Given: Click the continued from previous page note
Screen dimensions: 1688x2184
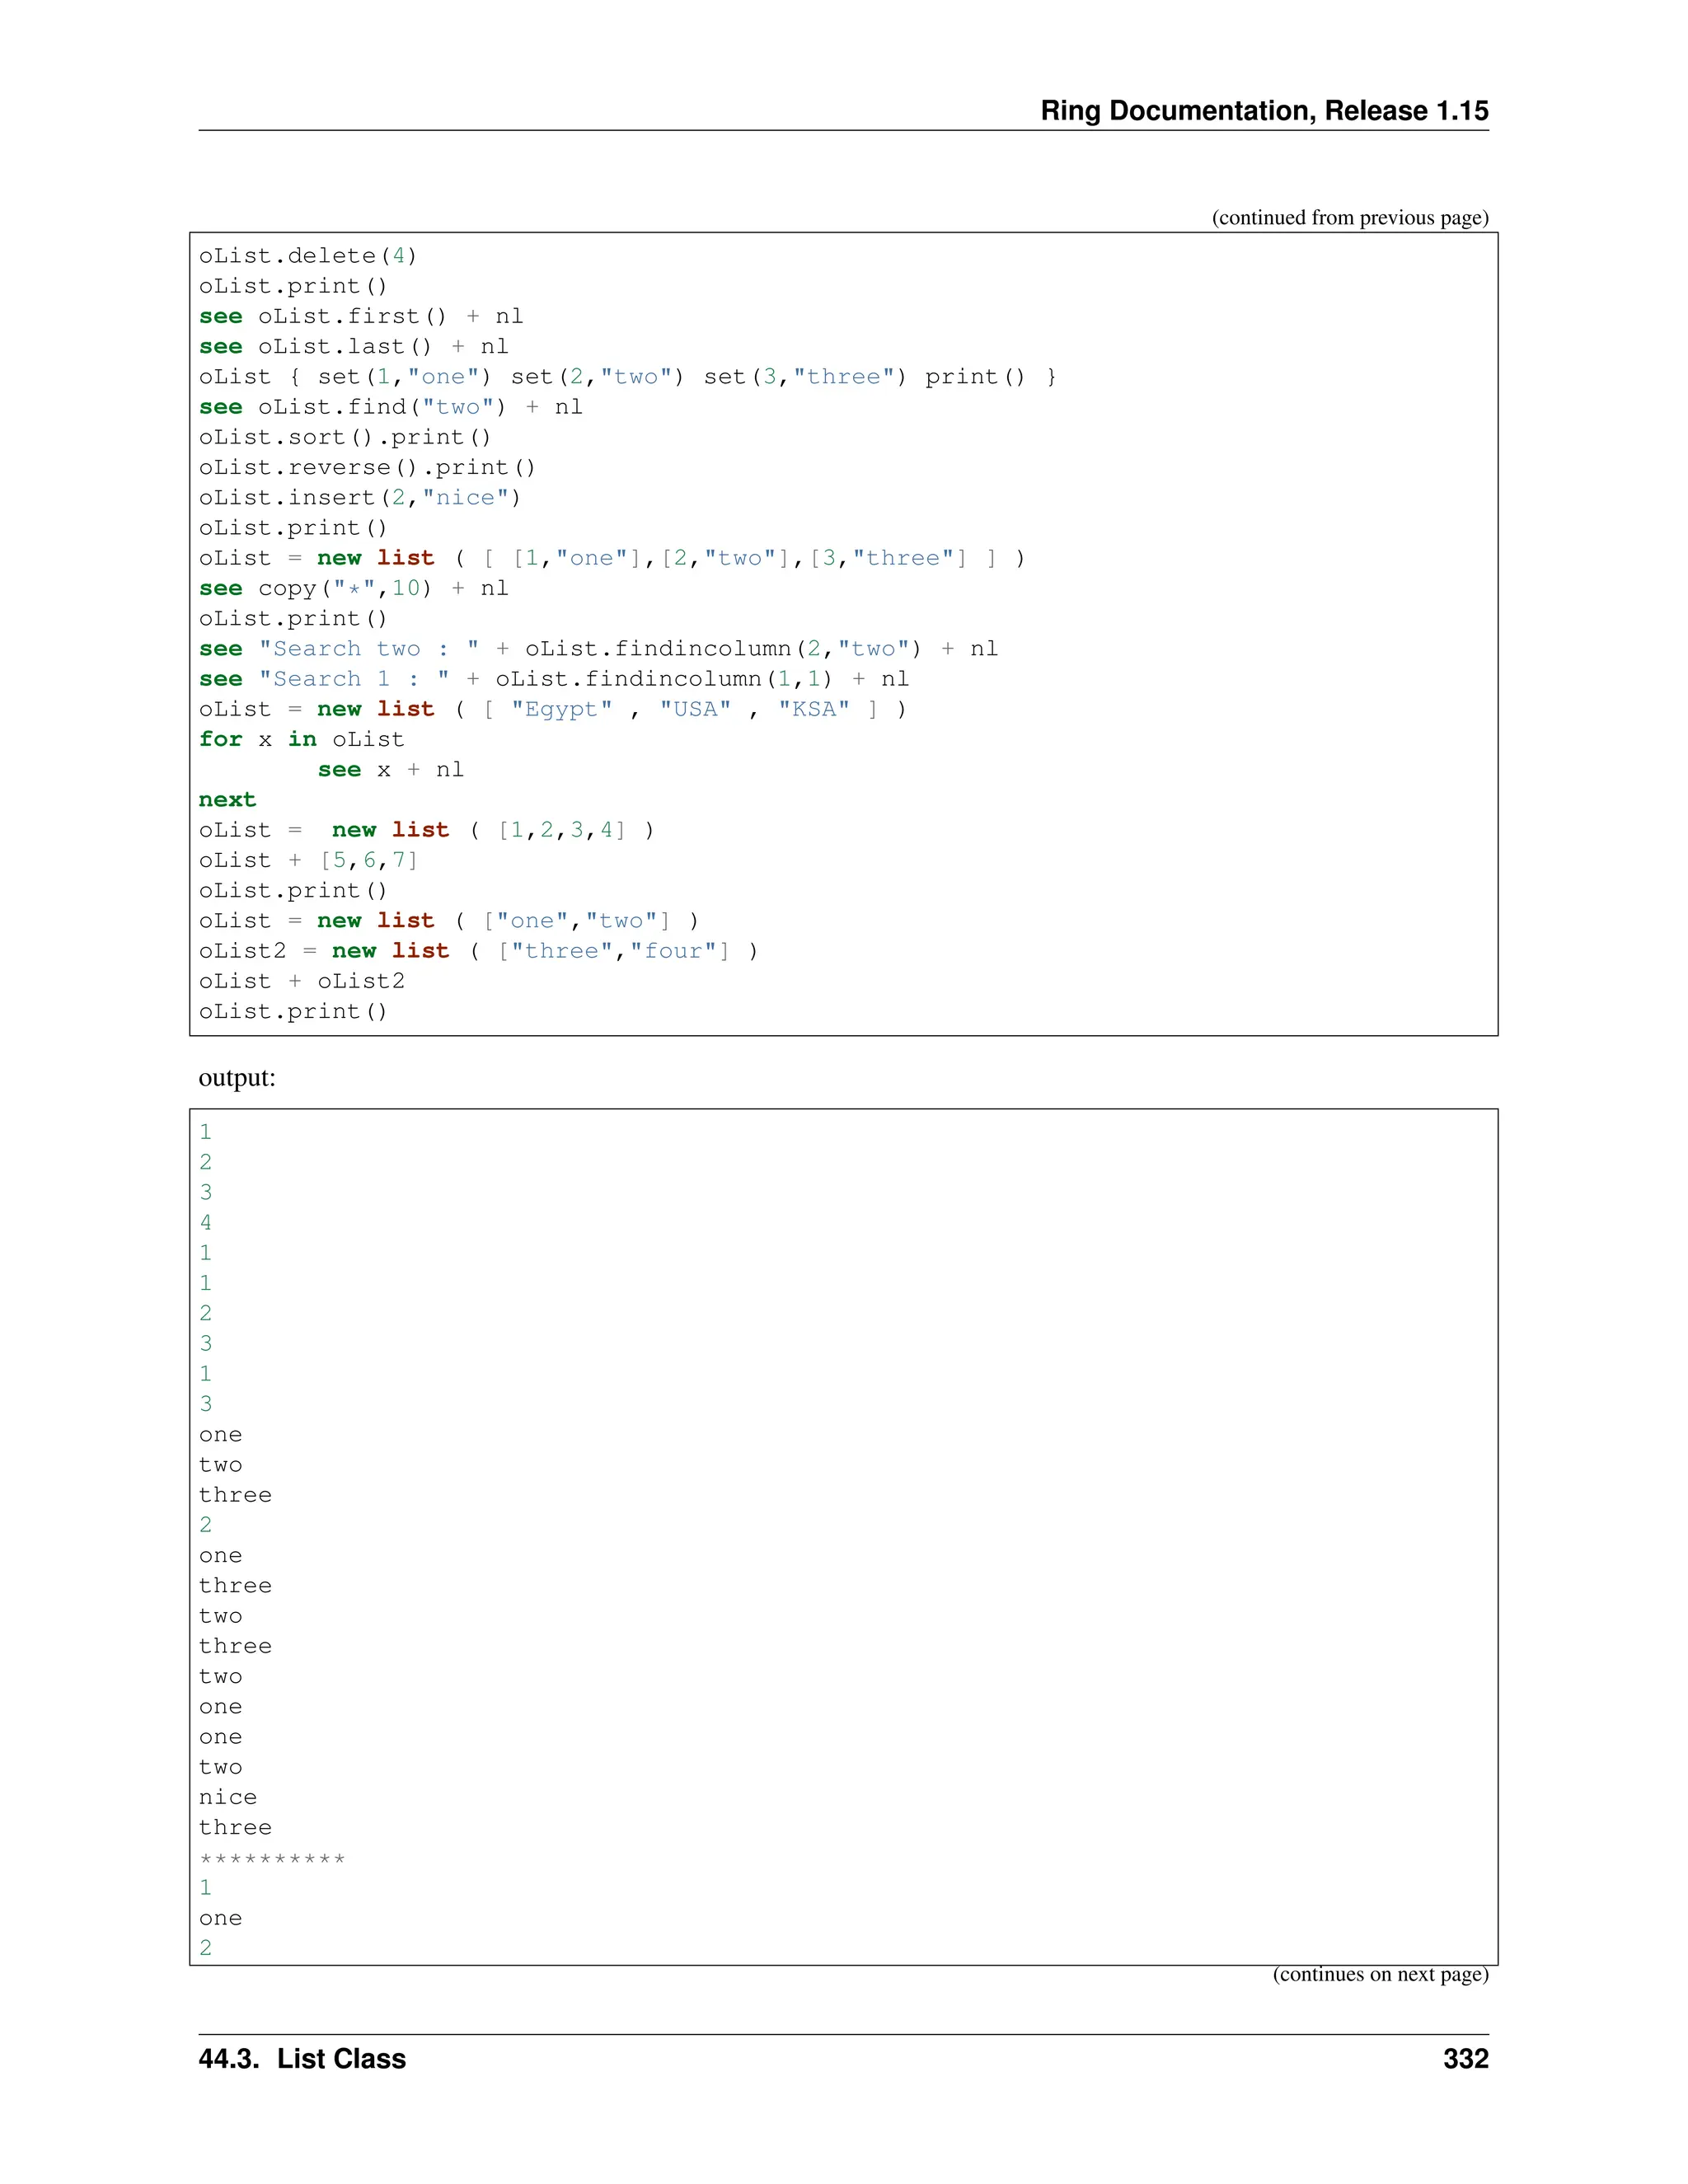Looking at the screenshot, I should [x=1349, y=218].
